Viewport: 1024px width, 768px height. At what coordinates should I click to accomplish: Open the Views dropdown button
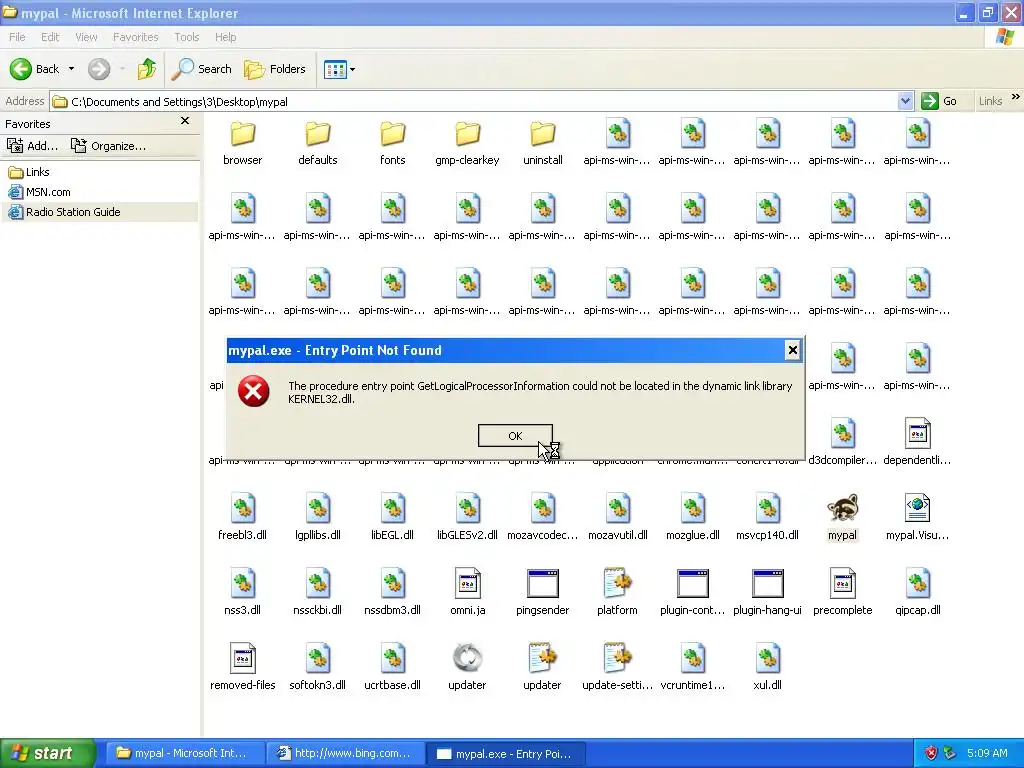pyautogui.click(x=340, y=69)
